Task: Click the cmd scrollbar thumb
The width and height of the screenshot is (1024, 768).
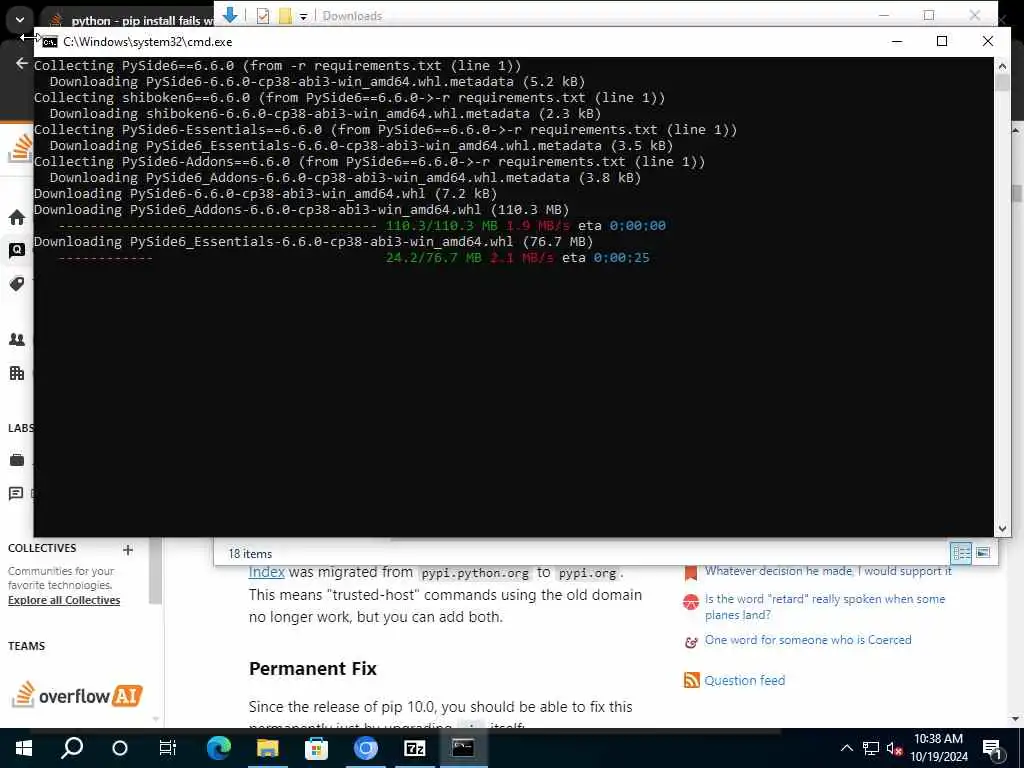Action: [x=1002, y=83]
